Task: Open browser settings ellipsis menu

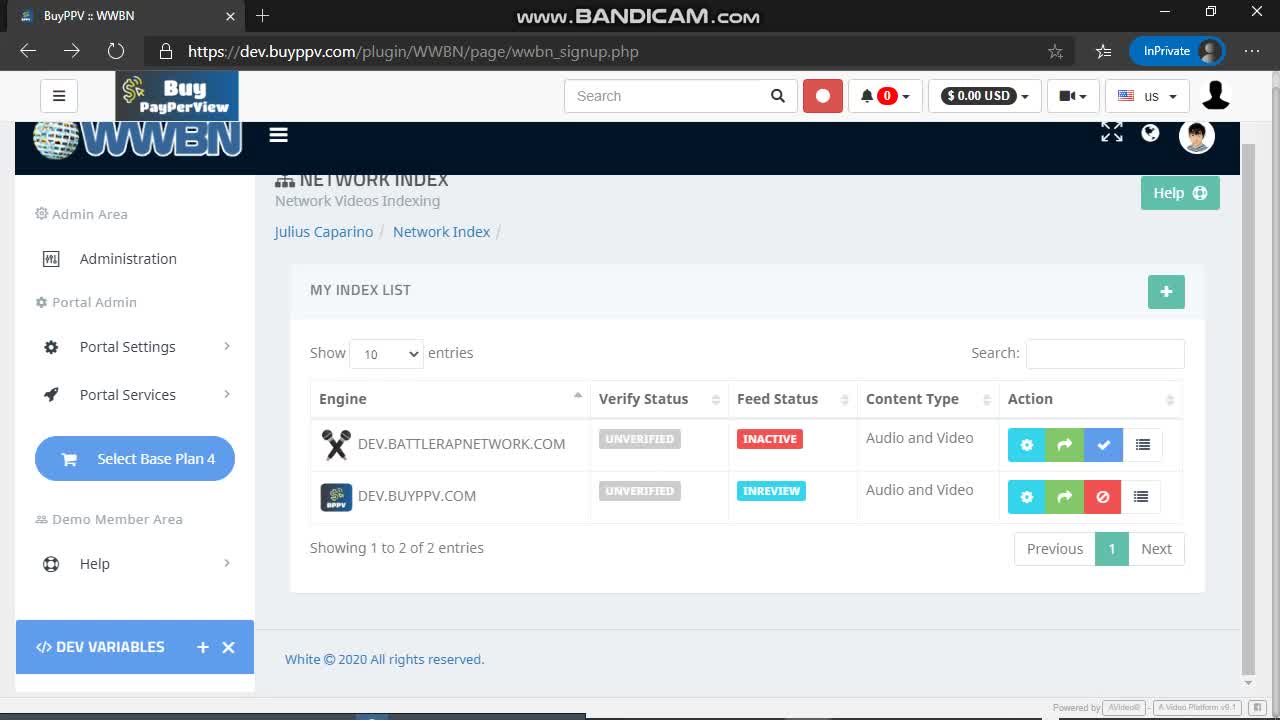Action: click(x=1252, y=51)
